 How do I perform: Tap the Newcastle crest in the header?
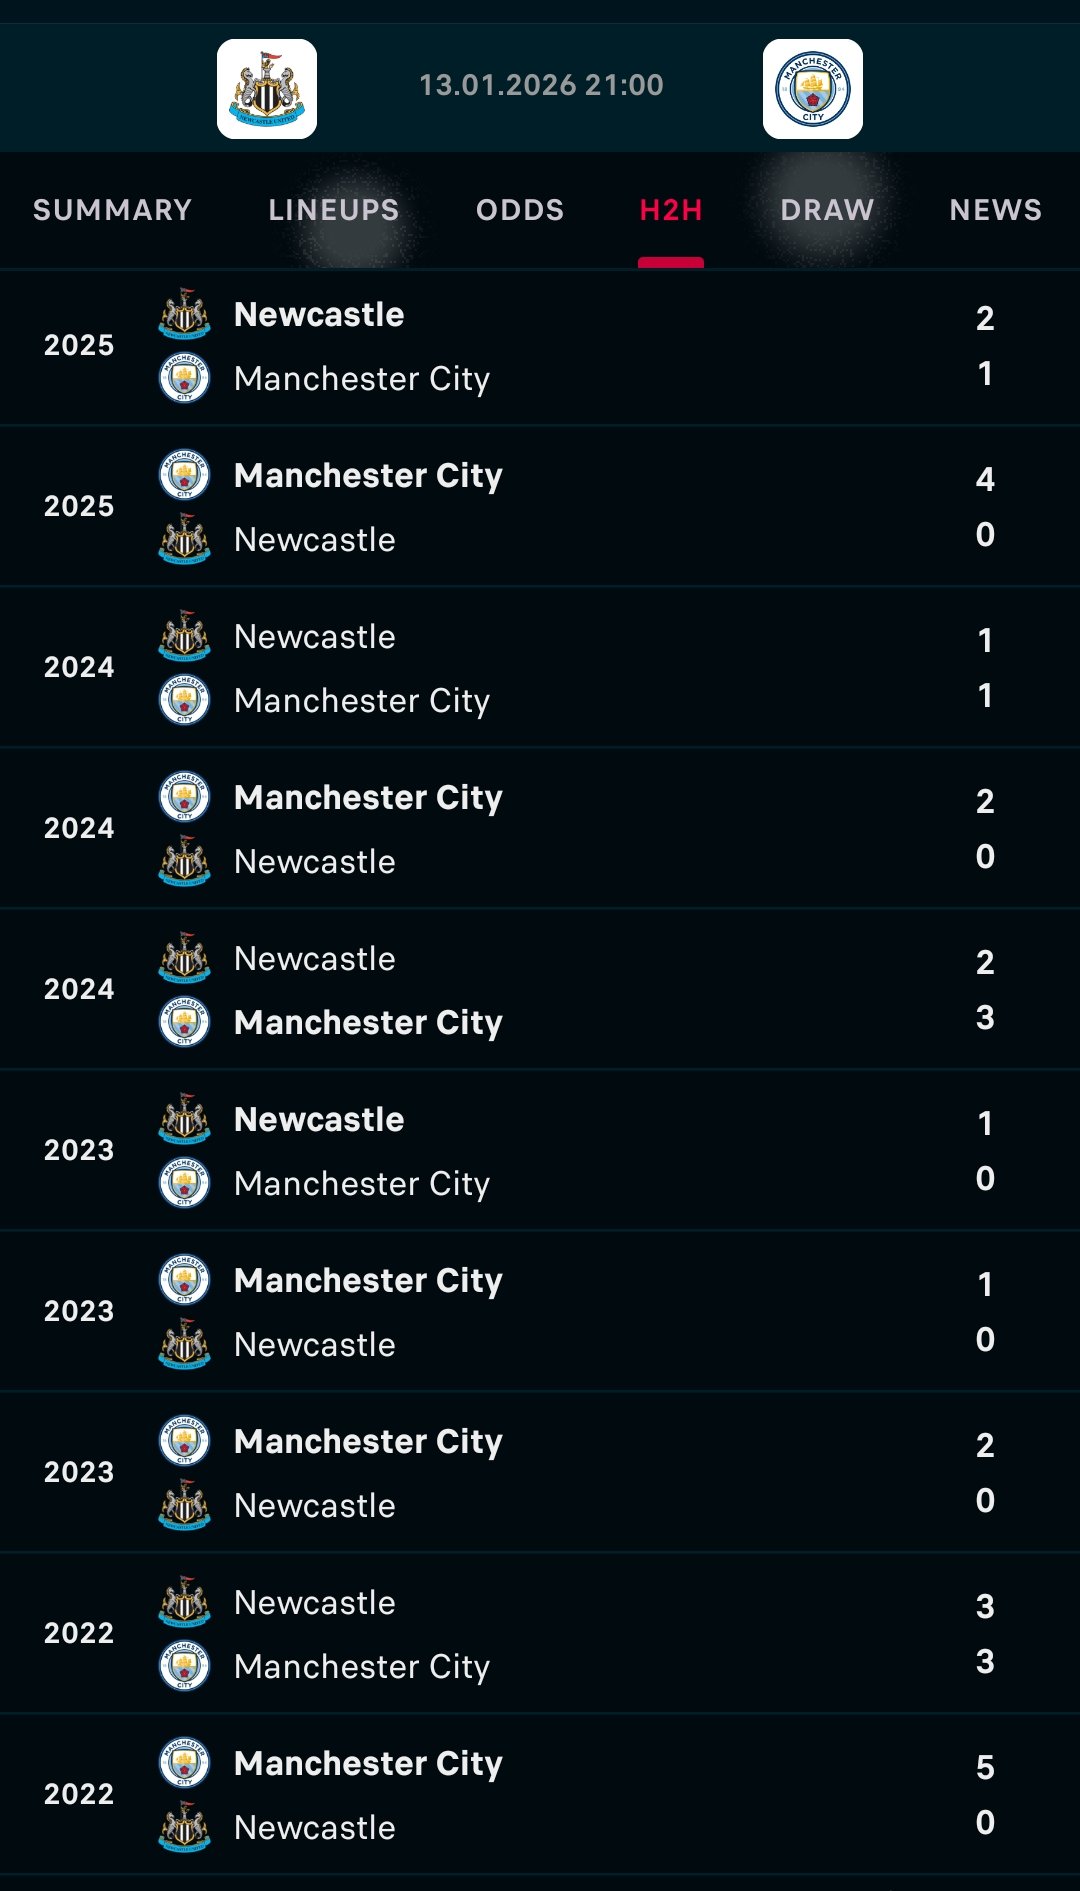coord(267,89)
